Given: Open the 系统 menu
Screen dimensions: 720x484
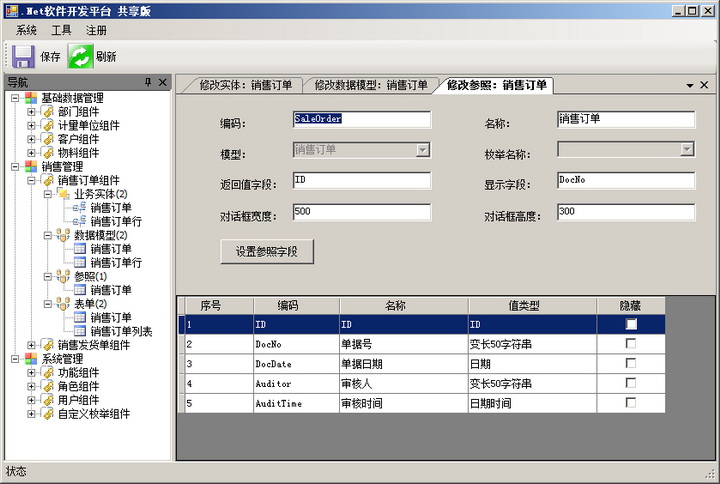Looking at the screenshot, I should pos(26,30).
